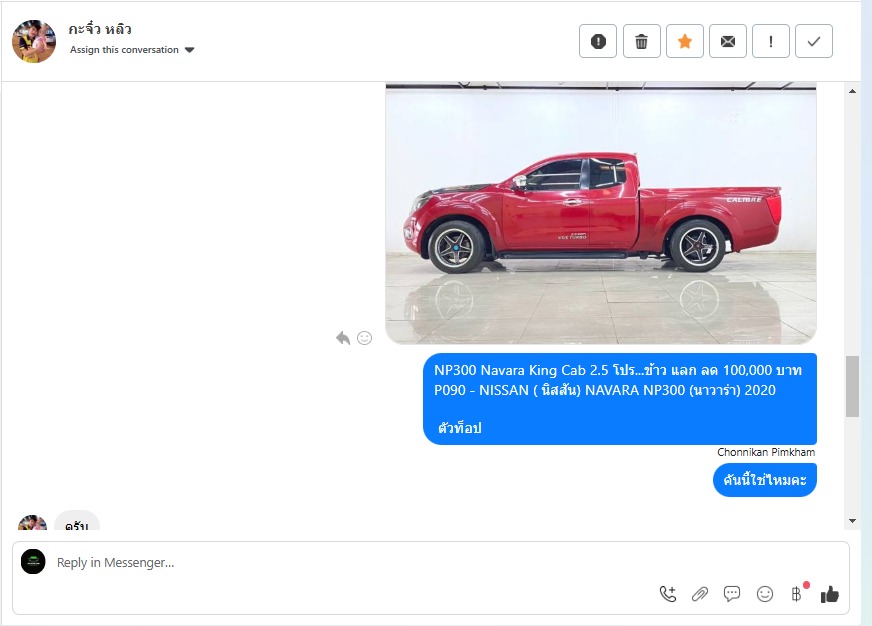This screenshot has width=872, height=626.
Task: Click page avatar beside reply box
Action: click(x=33, y=562)
